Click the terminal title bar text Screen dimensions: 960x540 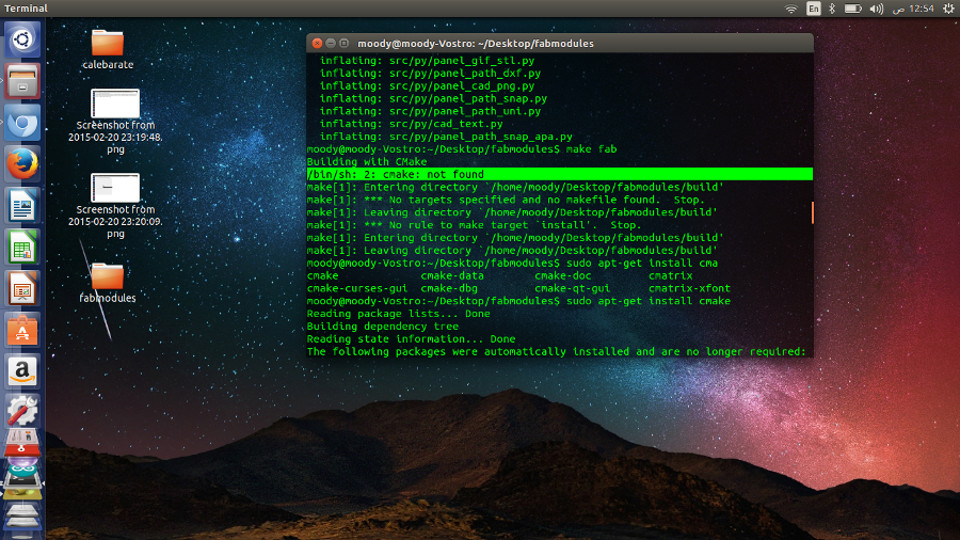click(x=475, y=43)
